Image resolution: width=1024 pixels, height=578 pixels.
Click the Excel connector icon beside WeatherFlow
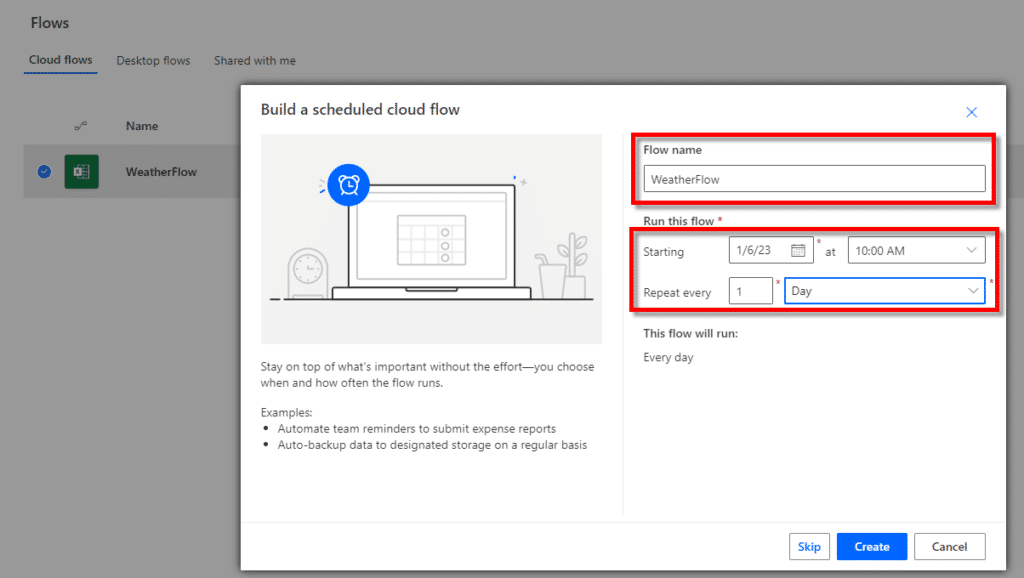point(81,171)
